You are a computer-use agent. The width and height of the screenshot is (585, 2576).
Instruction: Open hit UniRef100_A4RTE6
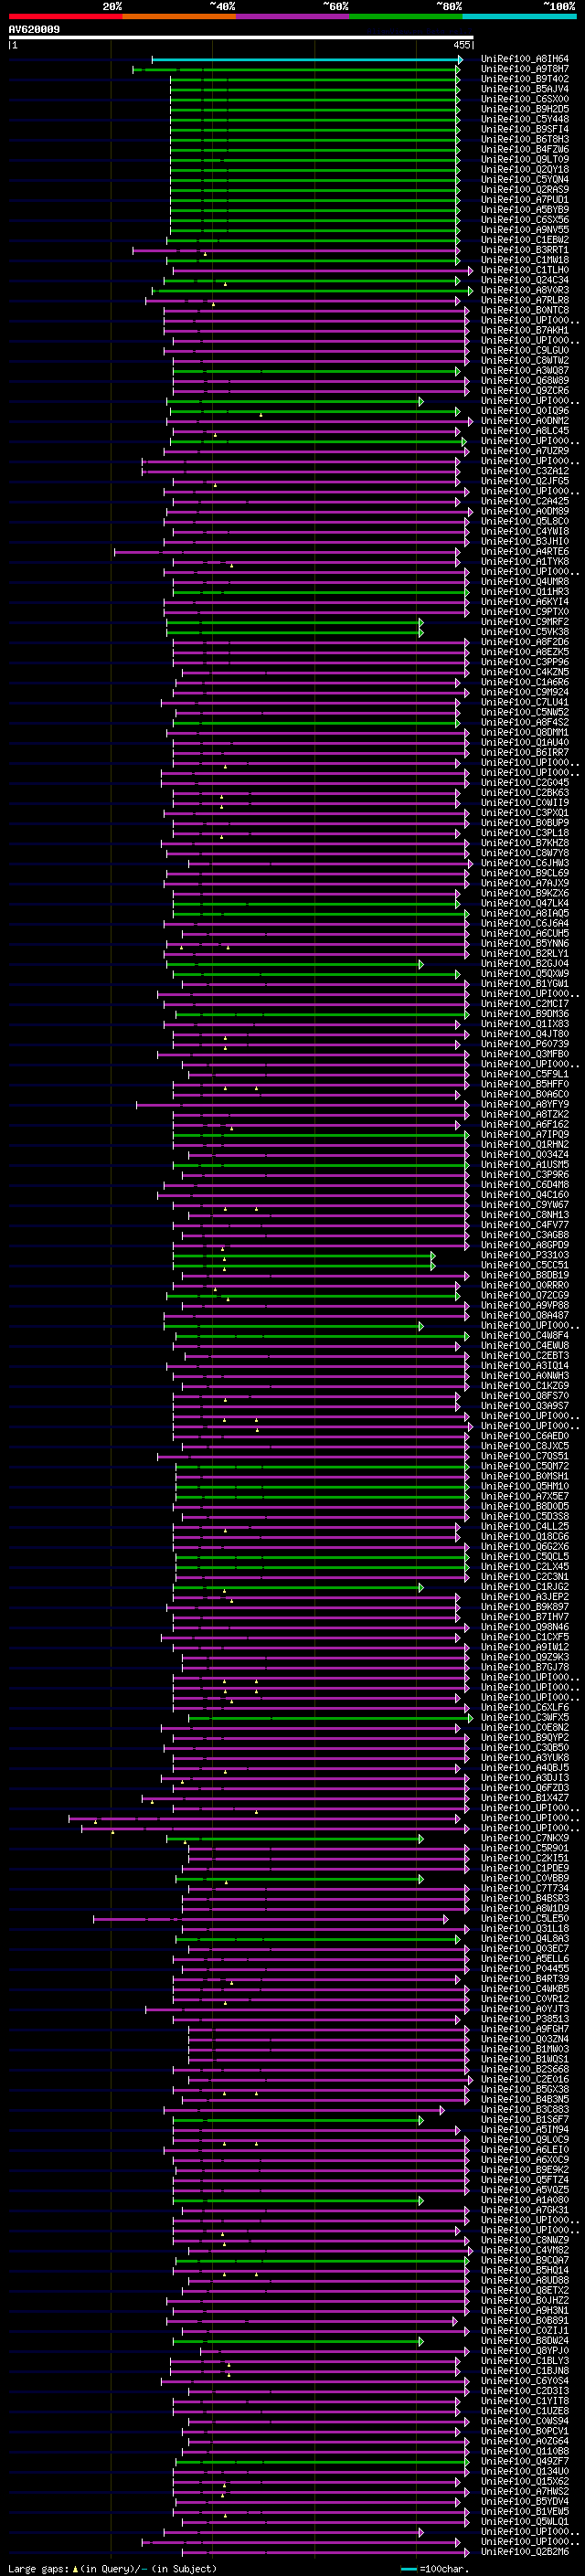pos(524,552)
